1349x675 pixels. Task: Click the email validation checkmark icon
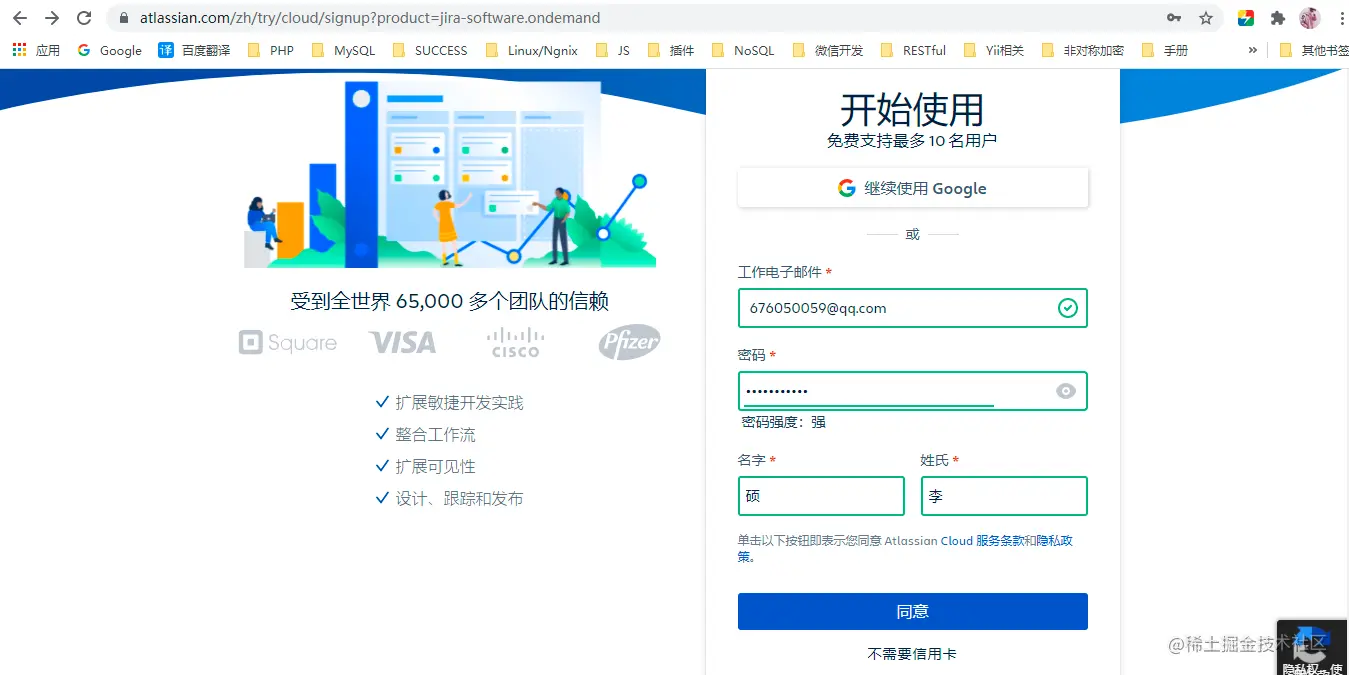(x=1068, y=308)
